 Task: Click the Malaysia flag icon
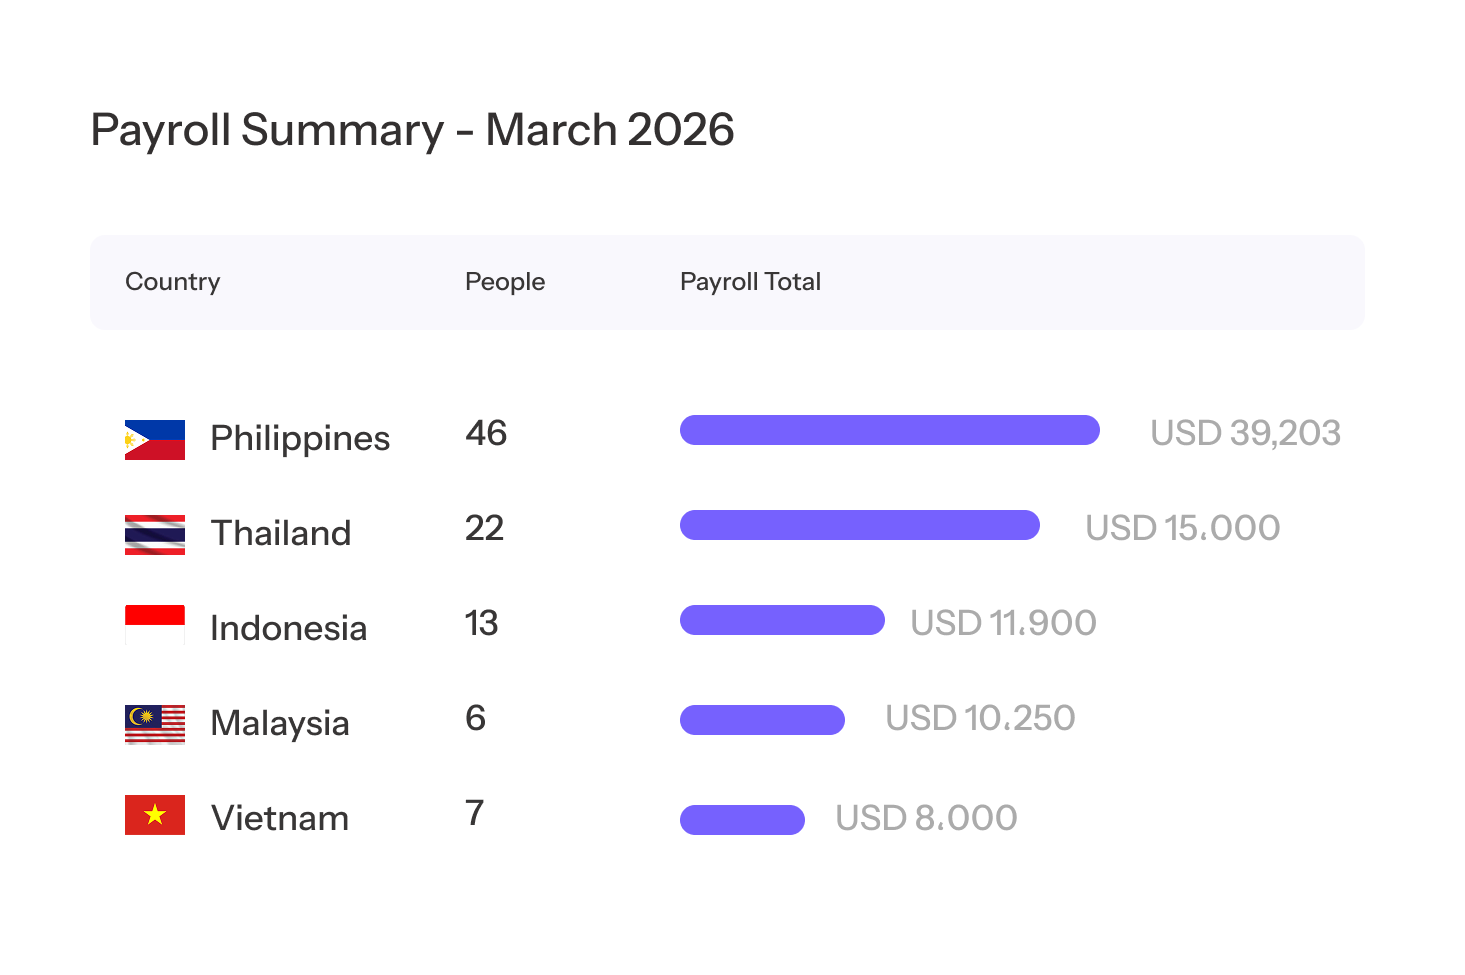pos(155,724)
